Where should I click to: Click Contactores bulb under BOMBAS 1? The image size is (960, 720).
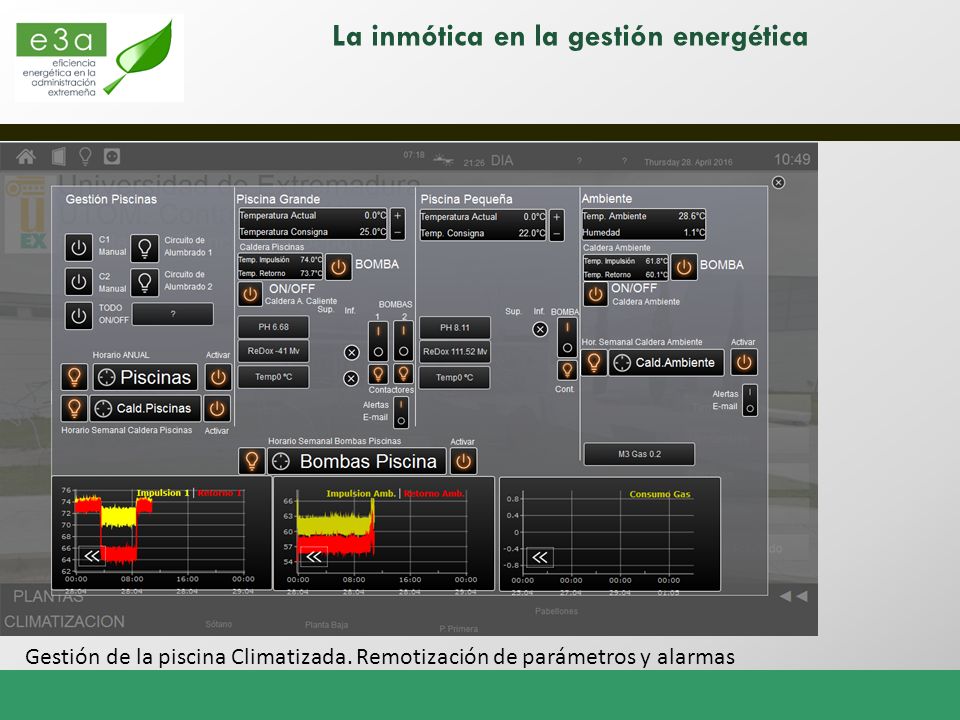pos(378,373)
